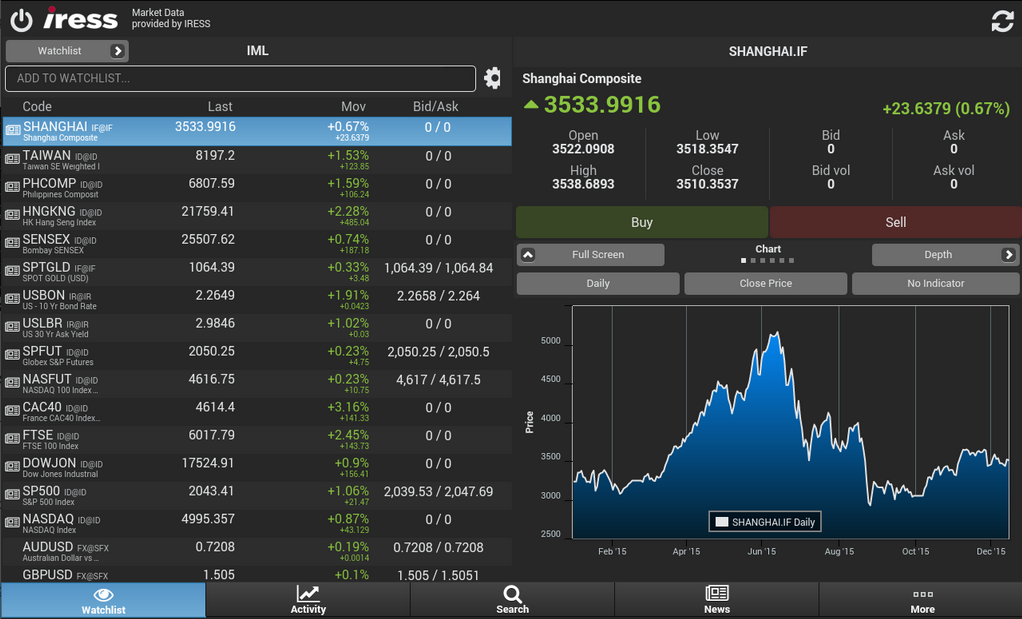
Task: Click the news icon beside SPTGLD row
Action: coord(12,270)
